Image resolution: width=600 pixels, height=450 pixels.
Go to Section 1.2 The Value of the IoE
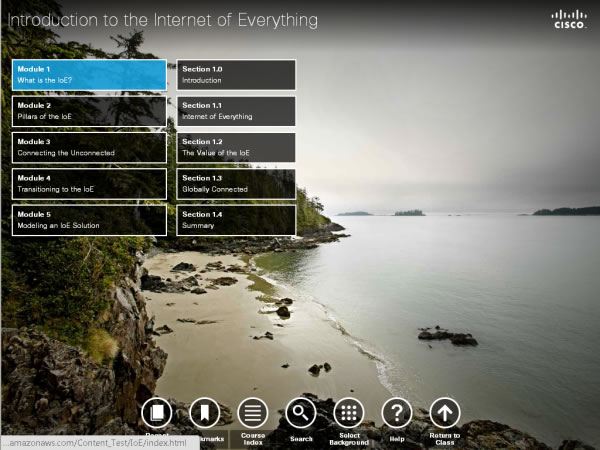tap(236, 147)
